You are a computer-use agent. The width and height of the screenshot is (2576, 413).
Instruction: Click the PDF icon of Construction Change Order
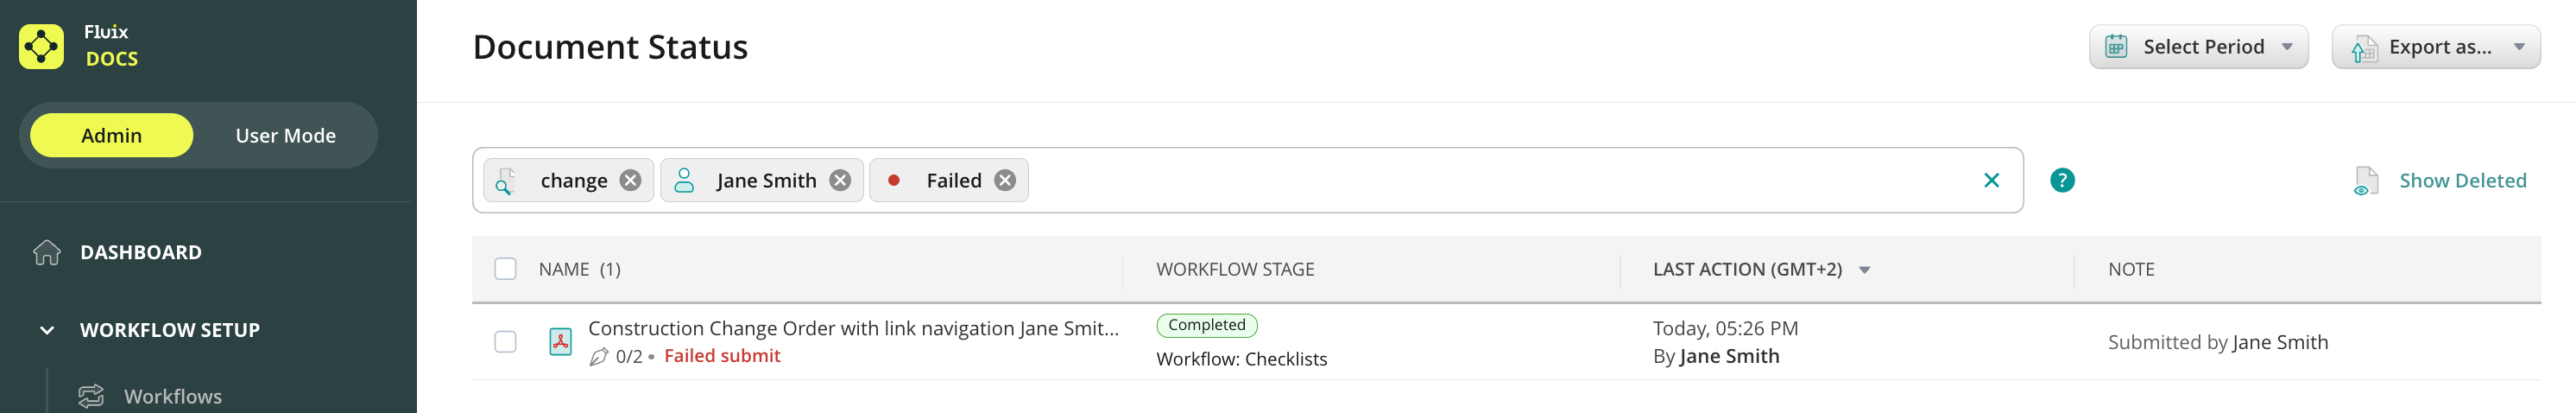(560, 342)
